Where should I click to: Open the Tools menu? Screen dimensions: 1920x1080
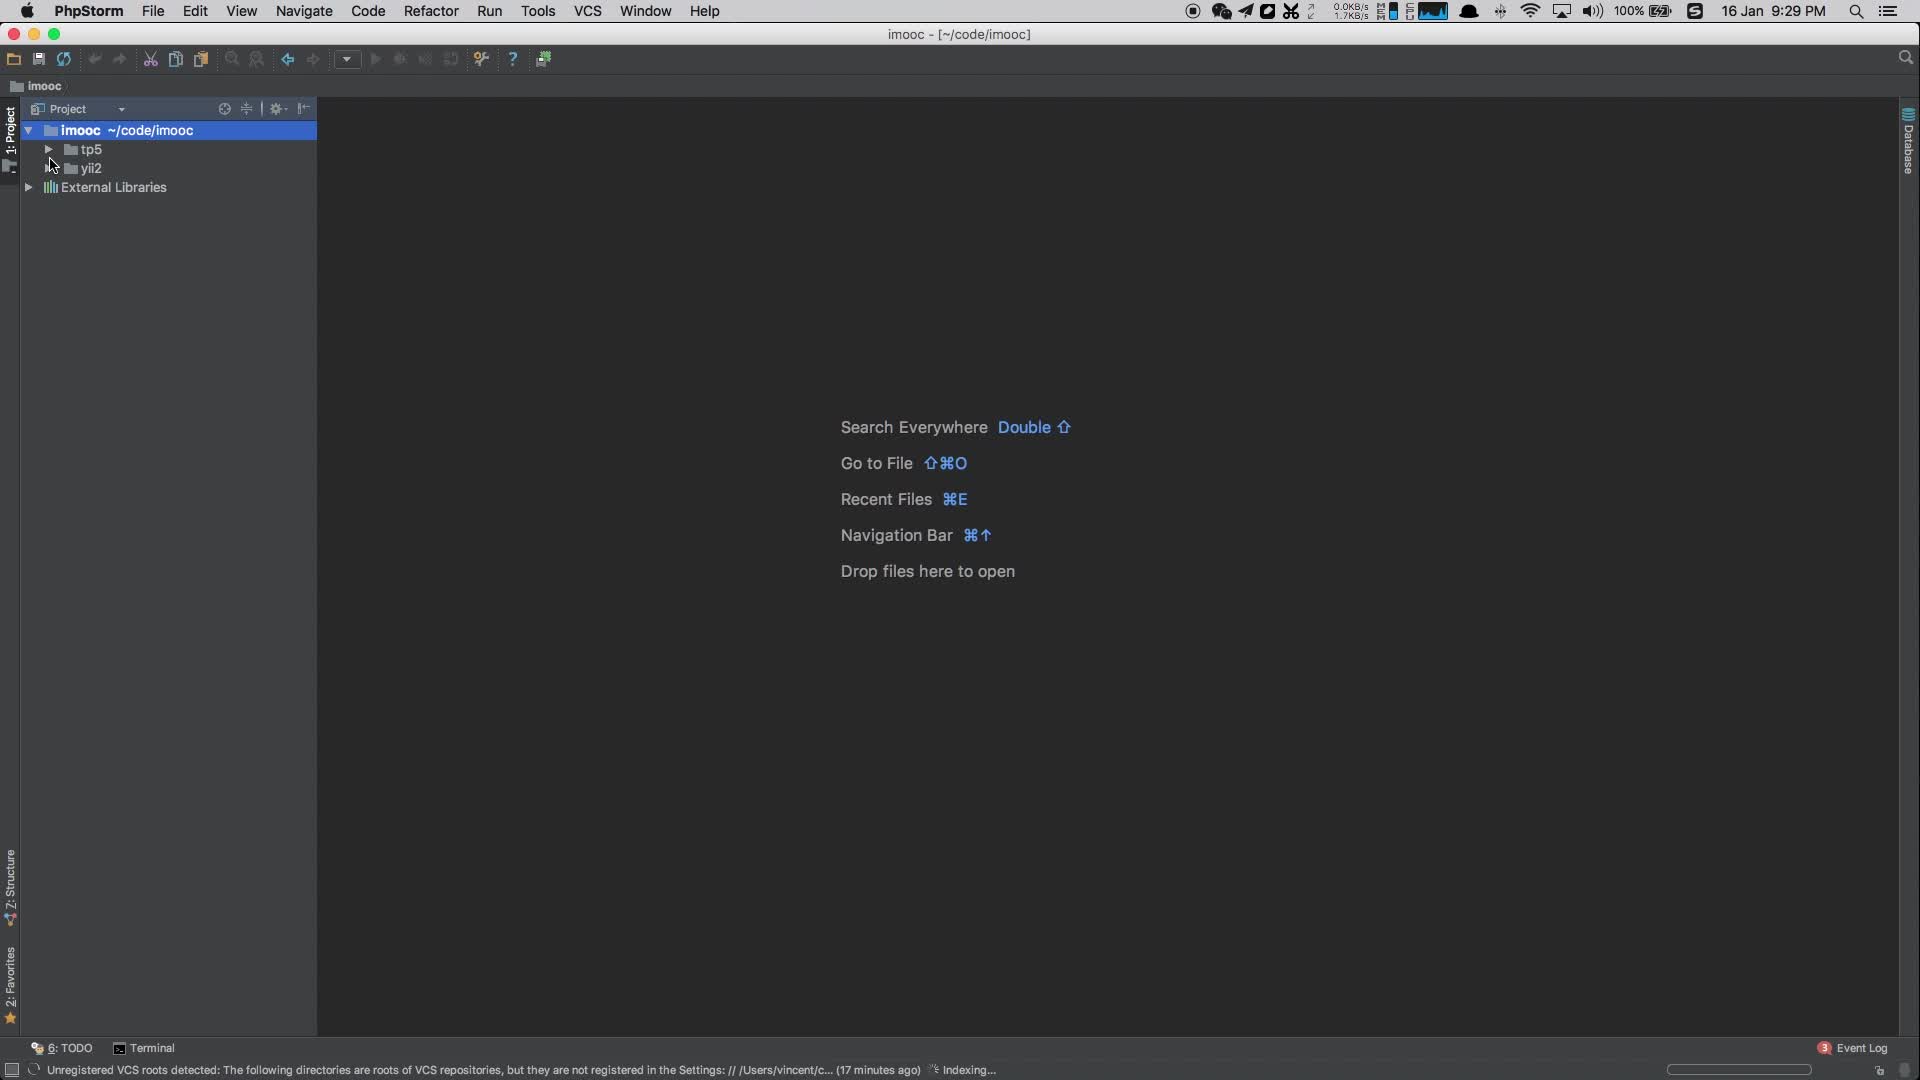(538, 11)
